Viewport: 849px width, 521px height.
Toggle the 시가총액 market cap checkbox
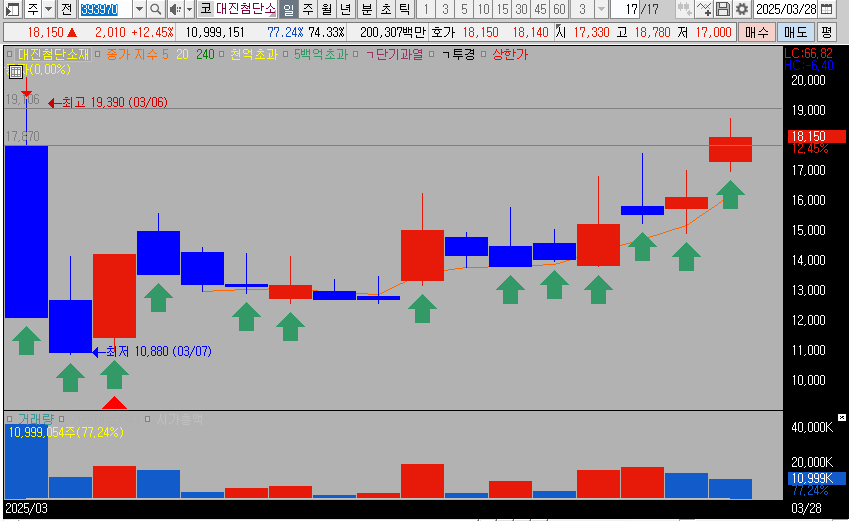click(x=147, y=419)
